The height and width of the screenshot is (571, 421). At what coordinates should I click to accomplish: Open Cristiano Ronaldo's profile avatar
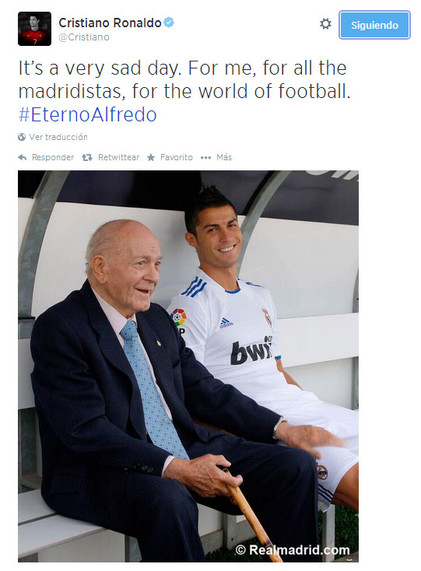pyautogui.click(x=35, y=29)
